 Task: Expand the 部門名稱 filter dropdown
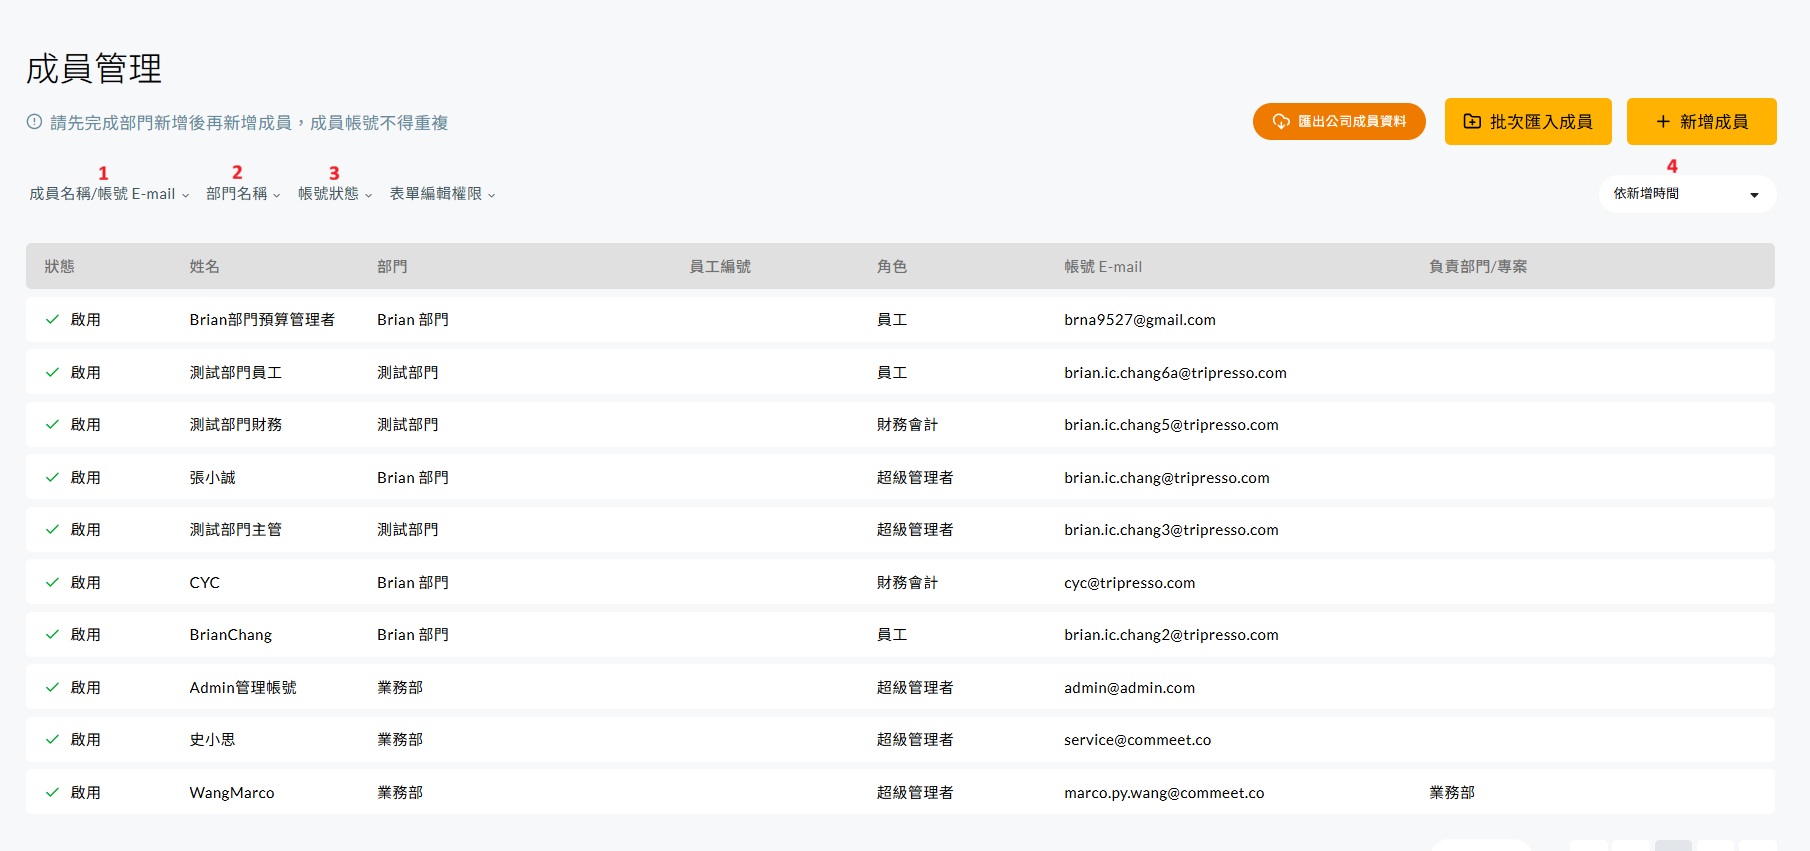[x=243, y=194]
